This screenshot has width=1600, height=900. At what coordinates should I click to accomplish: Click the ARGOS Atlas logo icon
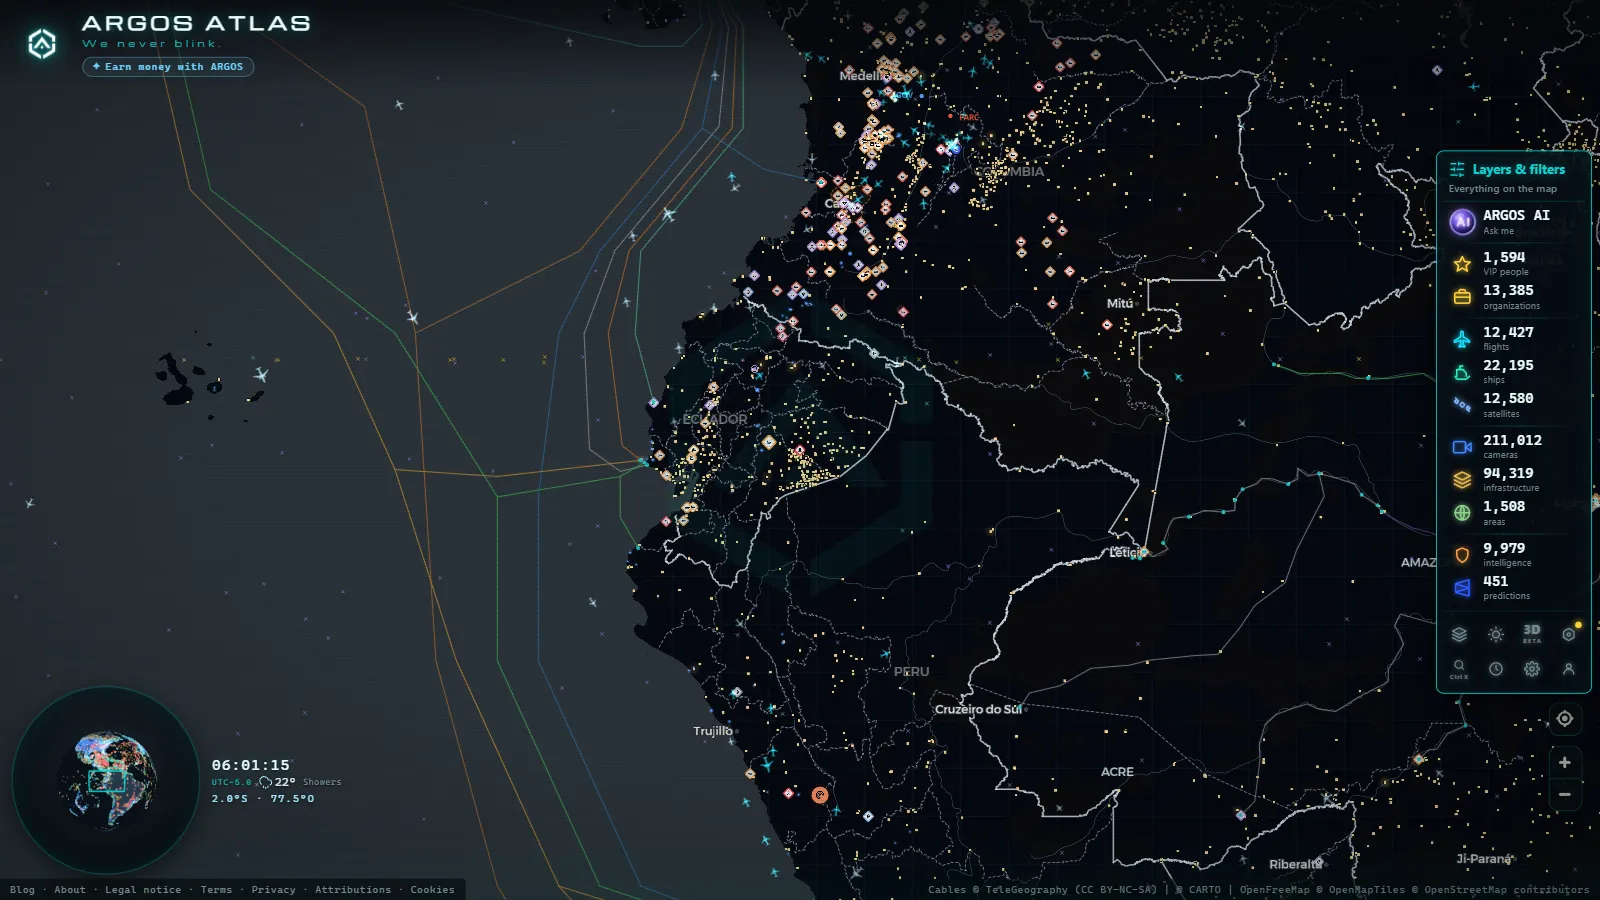[x=42, y=43]
